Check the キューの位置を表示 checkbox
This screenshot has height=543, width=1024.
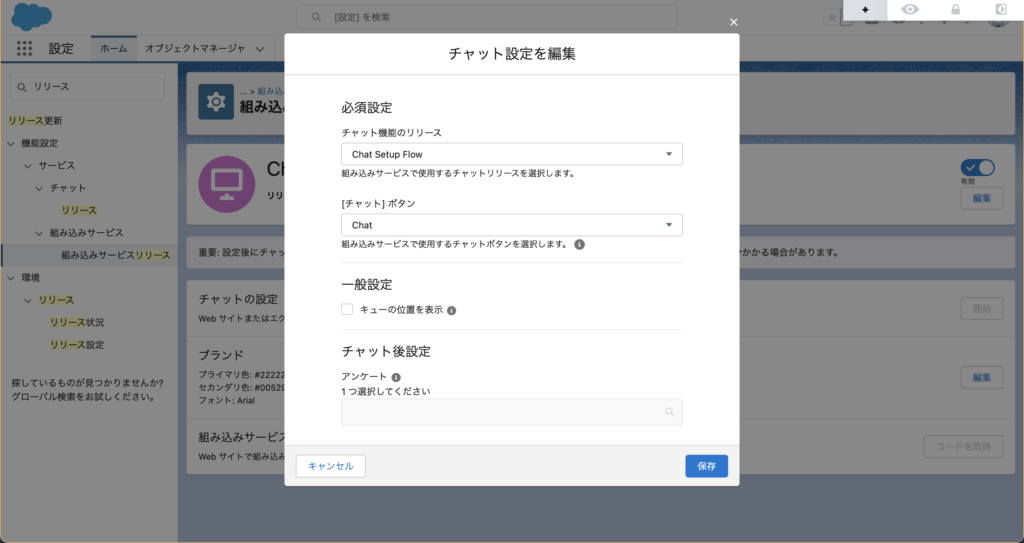point(347,309)
